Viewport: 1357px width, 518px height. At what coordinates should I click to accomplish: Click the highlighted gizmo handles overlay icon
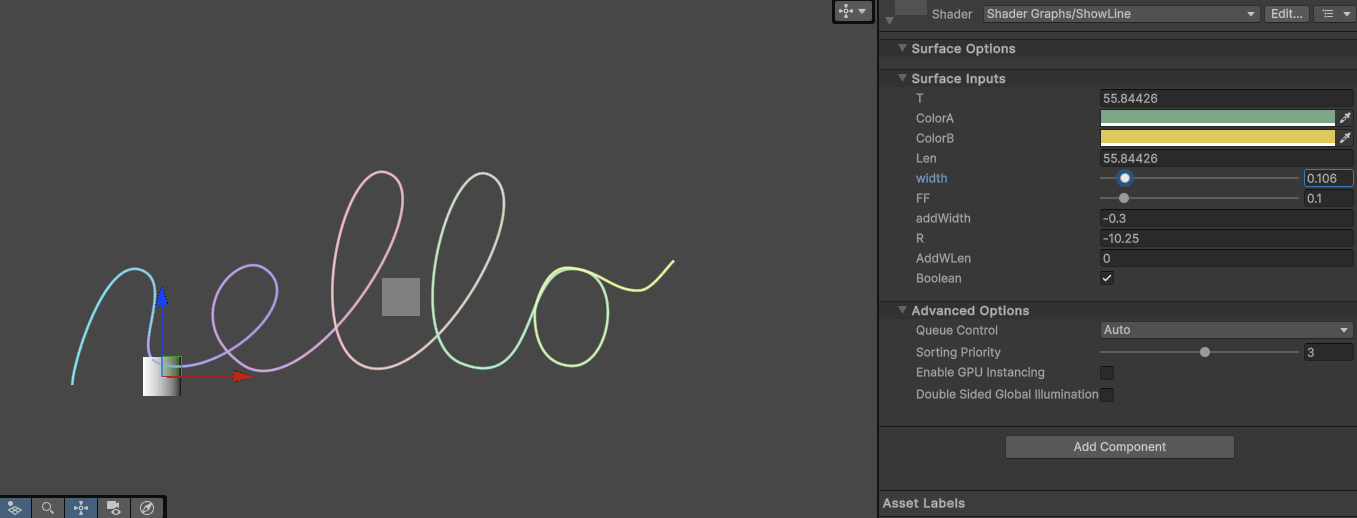point(81,508)
